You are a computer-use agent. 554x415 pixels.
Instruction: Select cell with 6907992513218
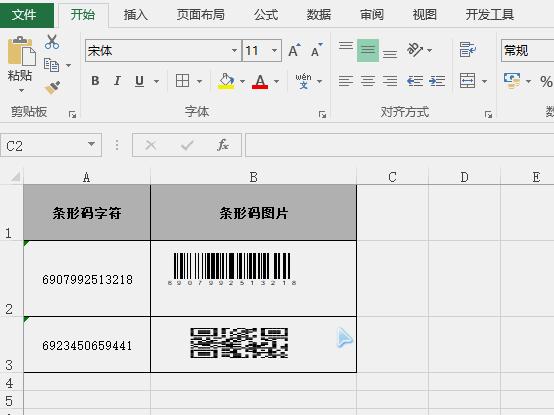[x=87, y=279]
